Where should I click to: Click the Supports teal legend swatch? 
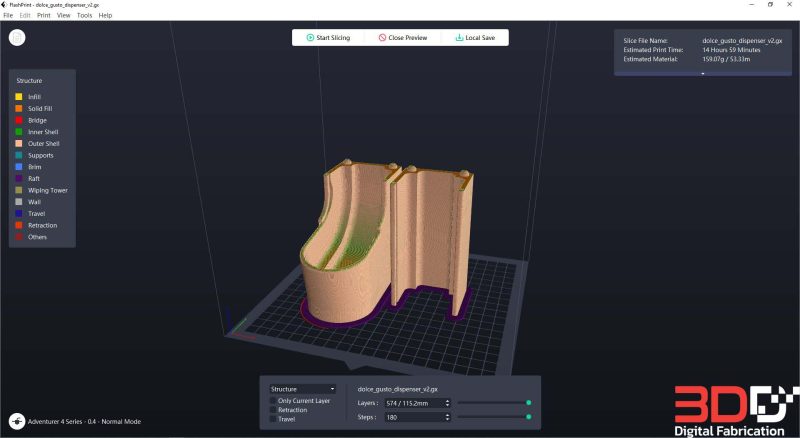coord(19,155)
